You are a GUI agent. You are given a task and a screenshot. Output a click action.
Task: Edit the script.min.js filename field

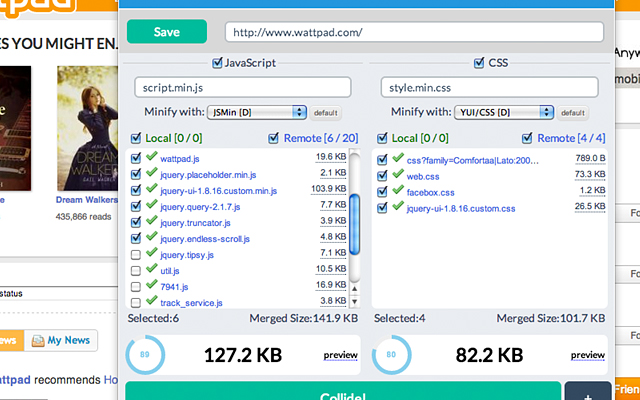click(x=242, y=87)
